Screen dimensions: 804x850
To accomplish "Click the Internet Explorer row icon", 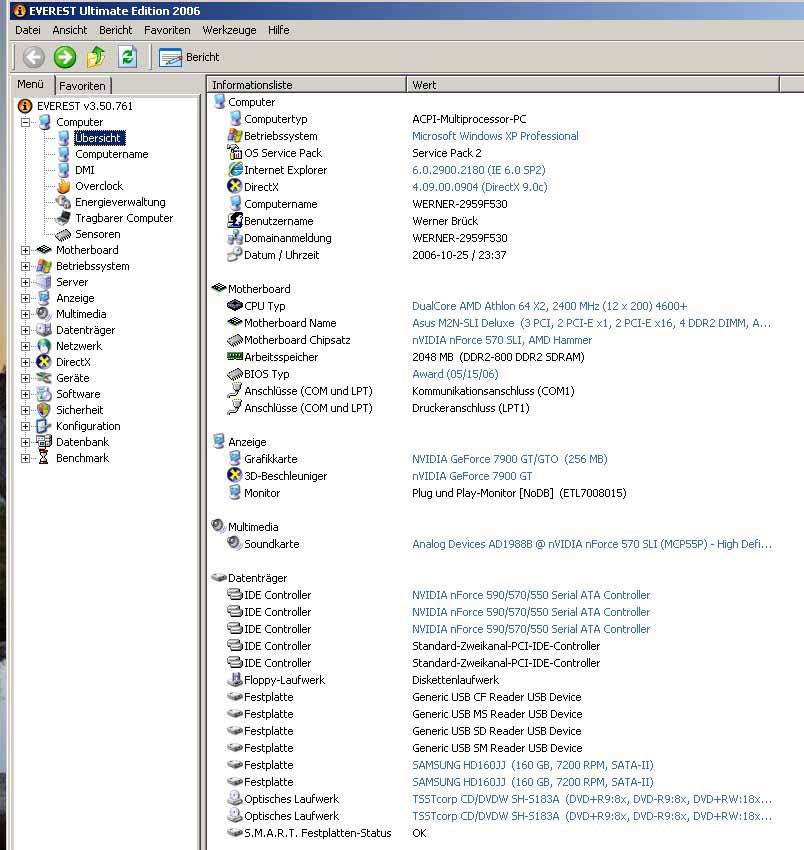I will 235,169.
